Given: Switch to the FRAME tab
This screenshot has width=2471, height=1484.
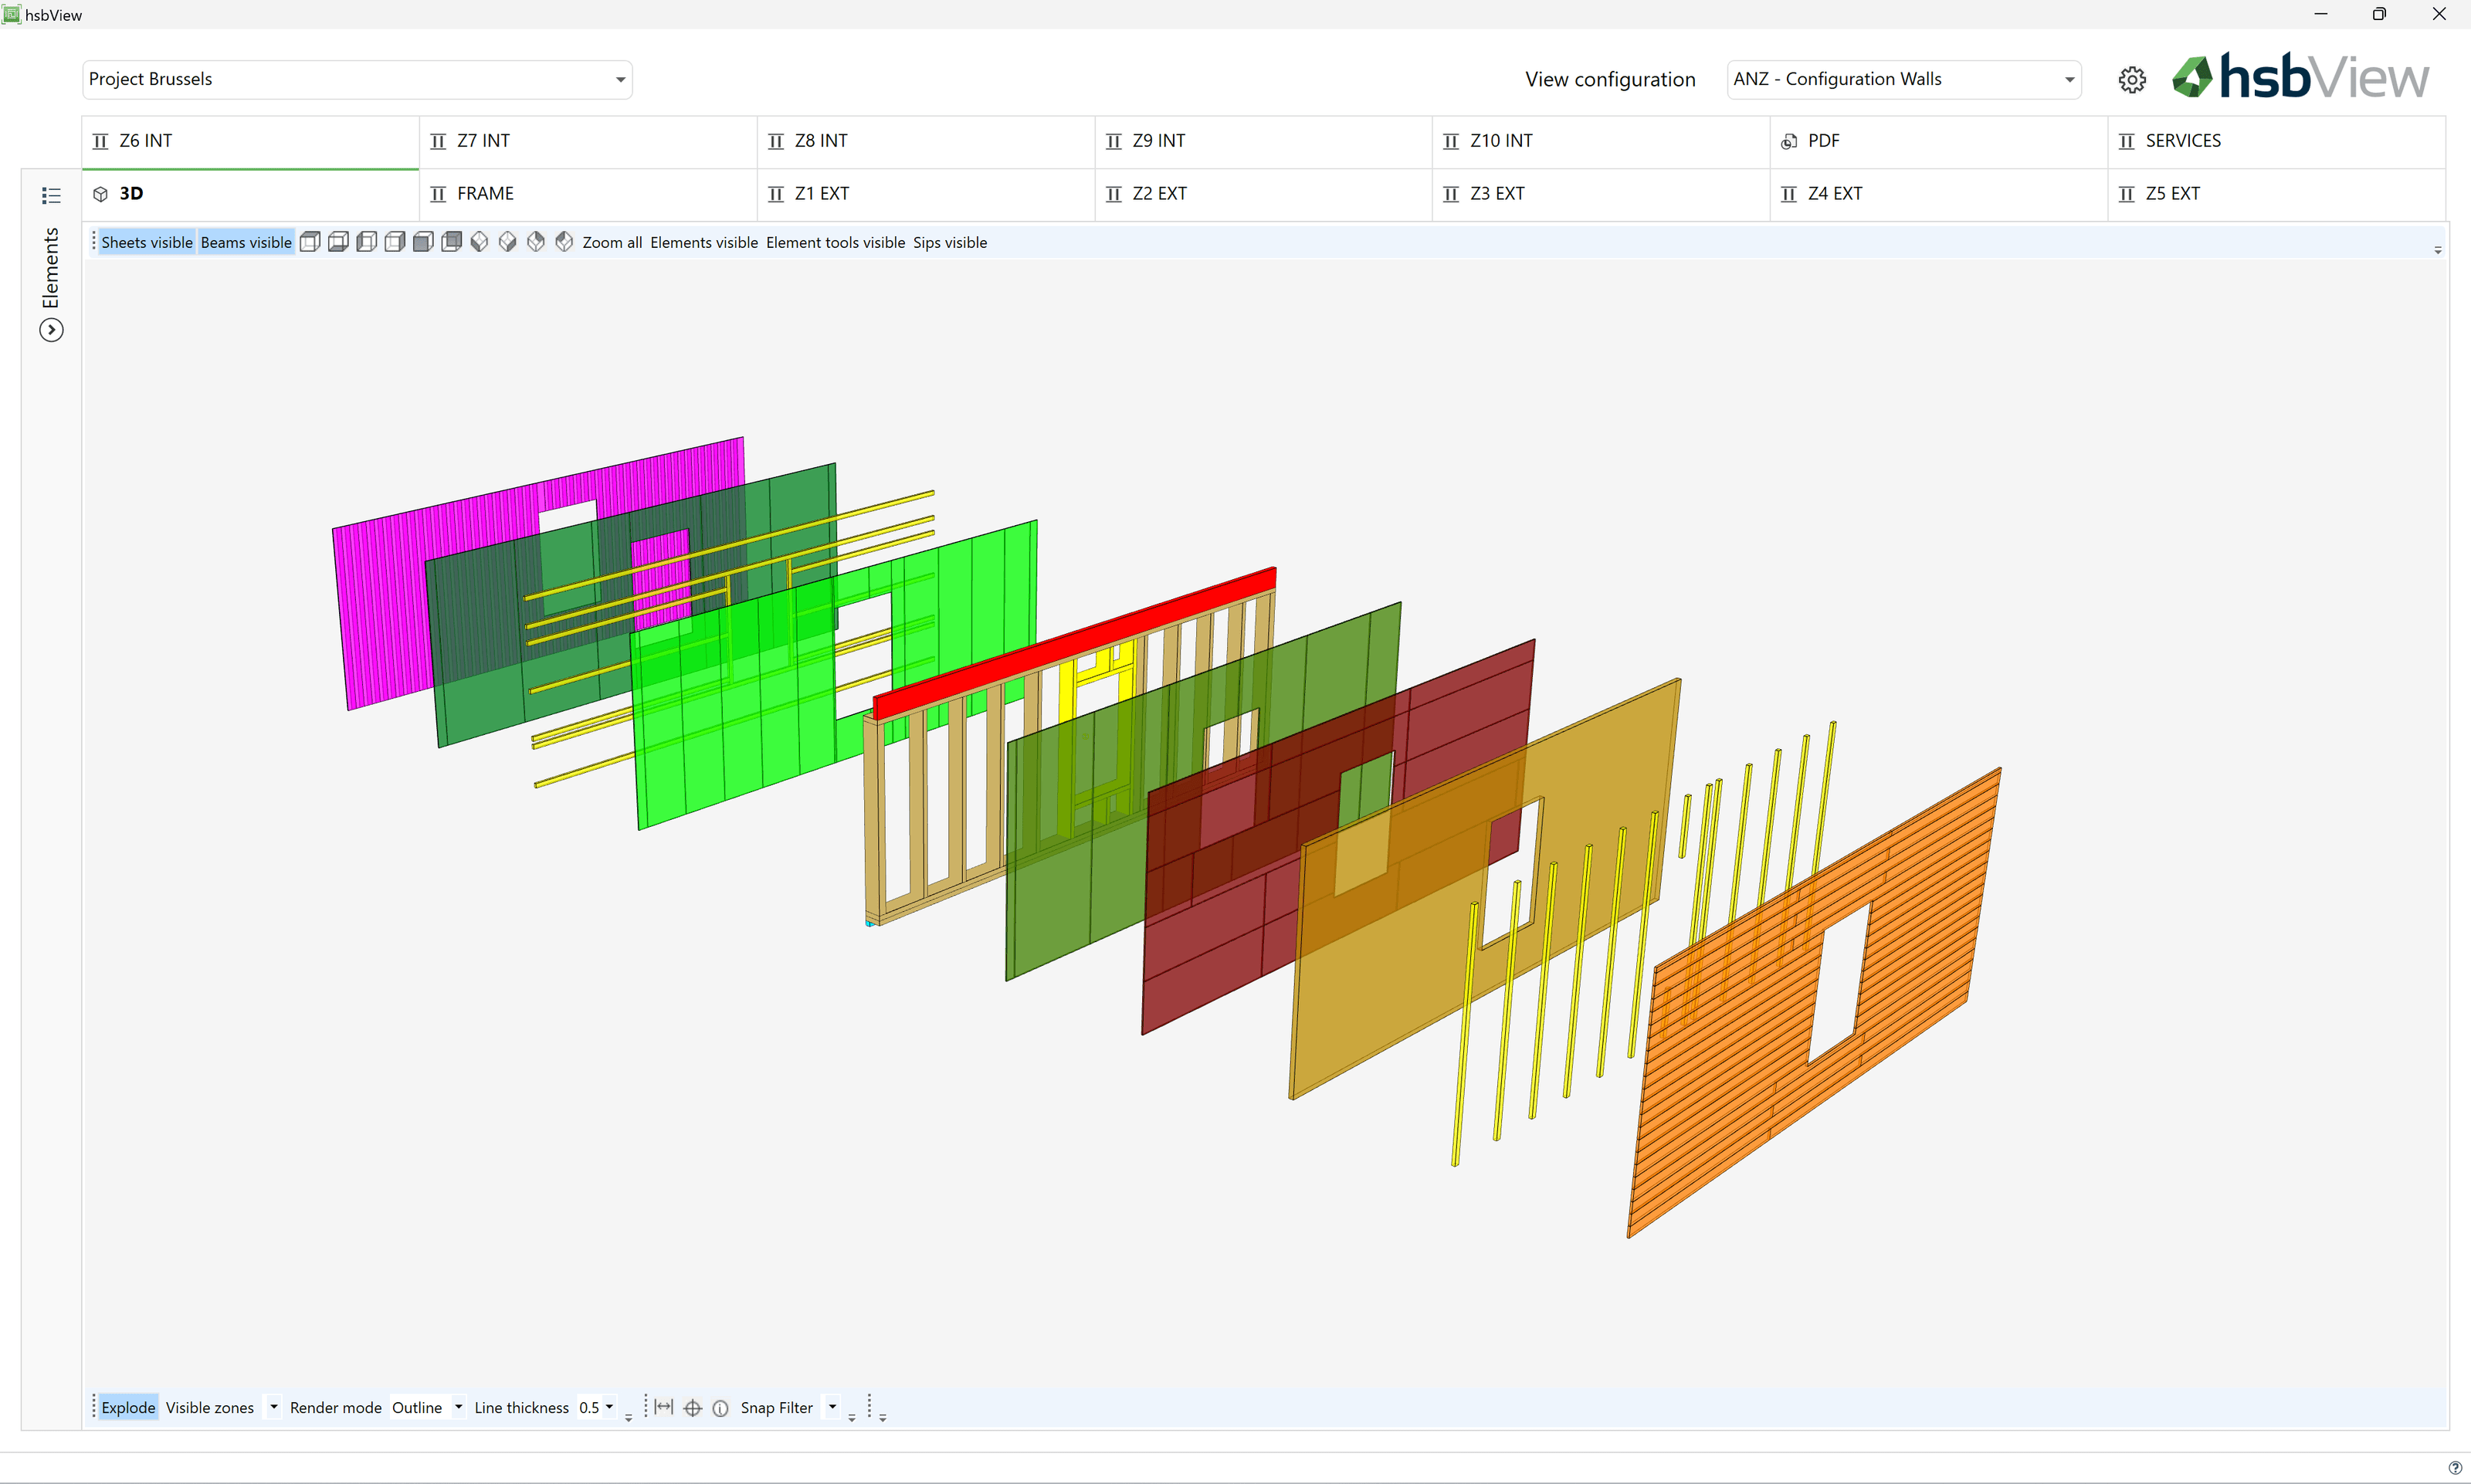Looking at the screenshot, I should 588,194.
